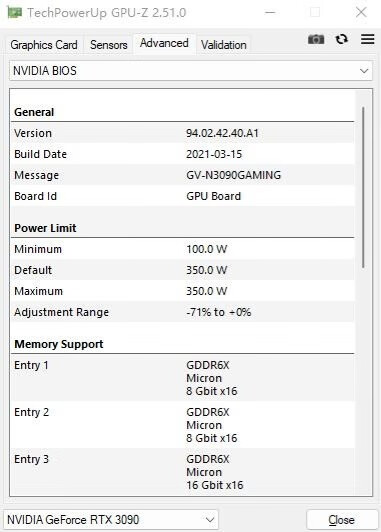The width and height of the screenshot is (381, 532).
Task: Click the GPU-Z app icon in title bar
Action: coord(14,12)
